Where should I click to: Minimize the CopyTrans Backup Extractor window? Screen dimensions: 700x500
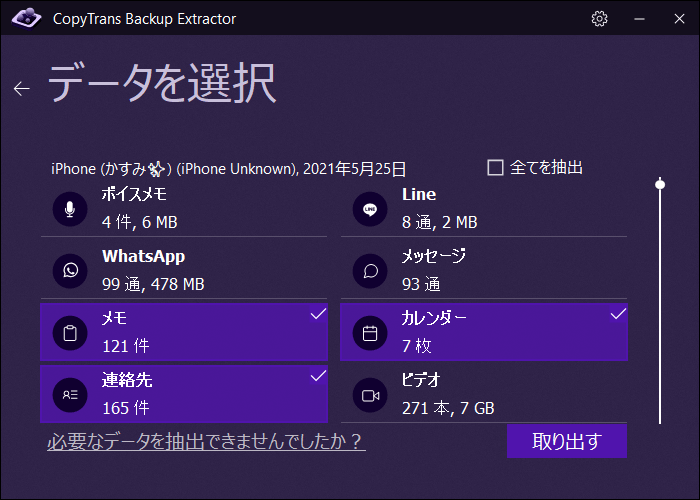pyautogui.click(x=639, y=19)
